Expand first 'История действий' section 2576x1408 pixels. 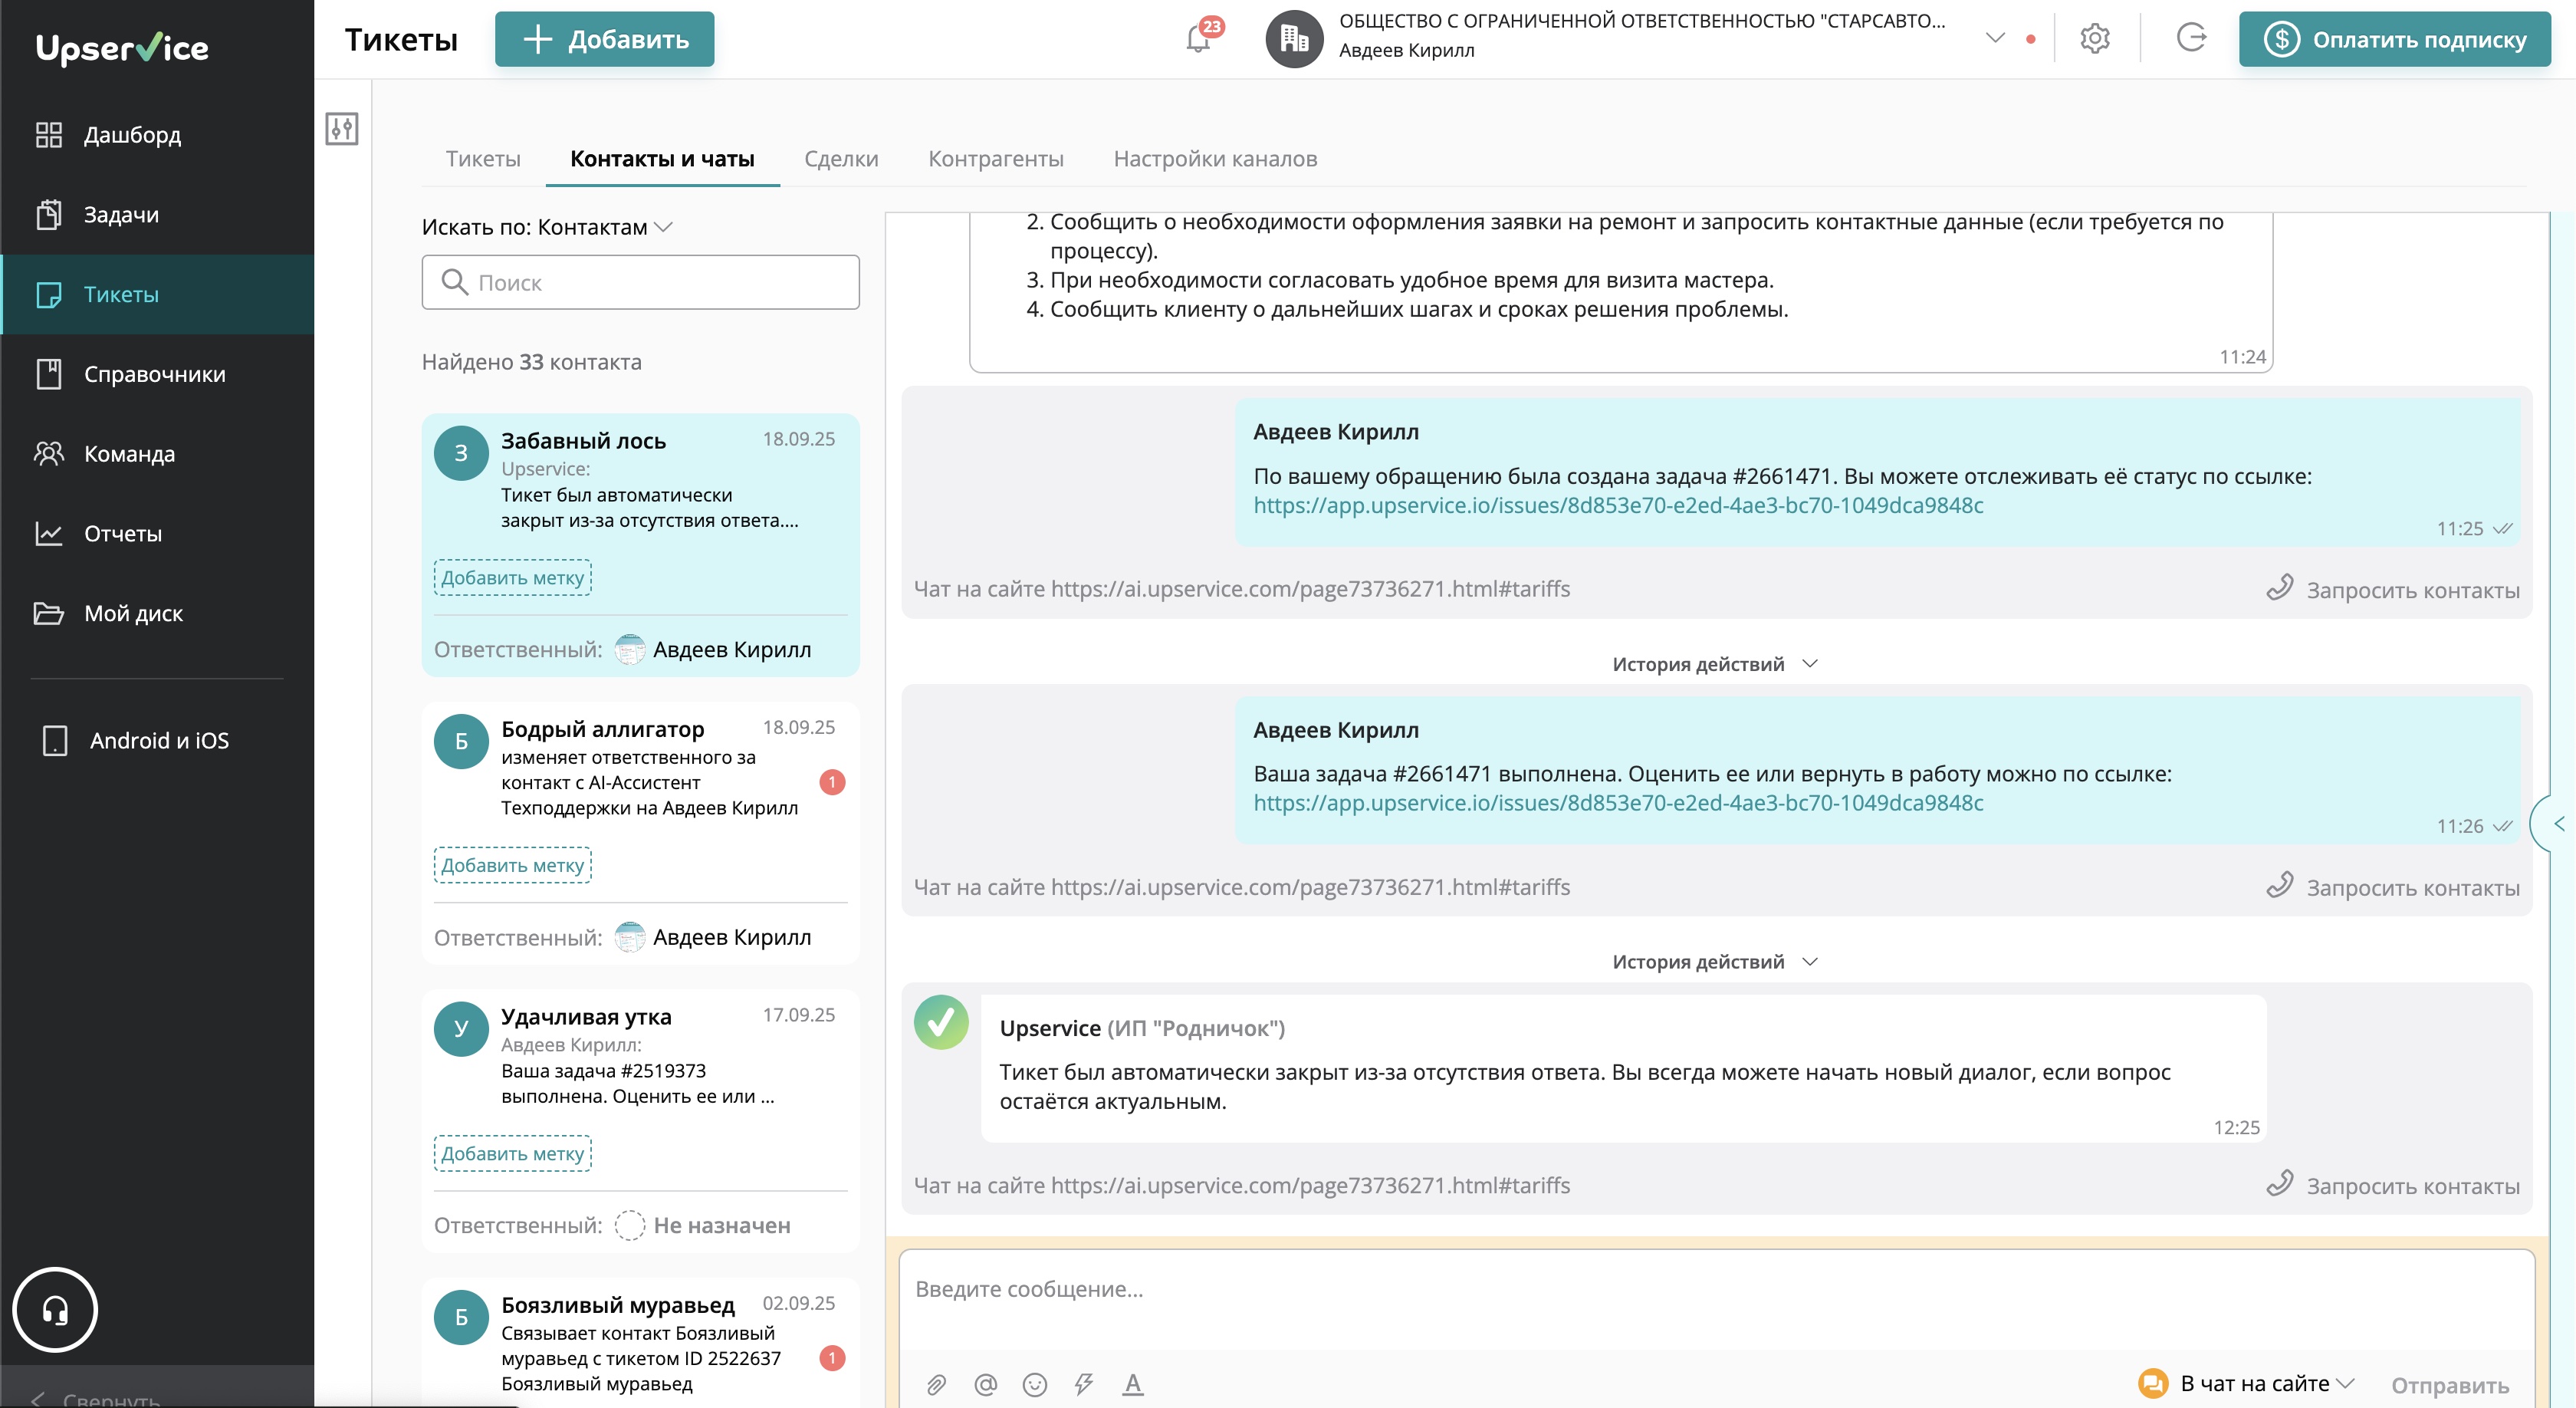pyautogui.click(x=1714, y=664)
